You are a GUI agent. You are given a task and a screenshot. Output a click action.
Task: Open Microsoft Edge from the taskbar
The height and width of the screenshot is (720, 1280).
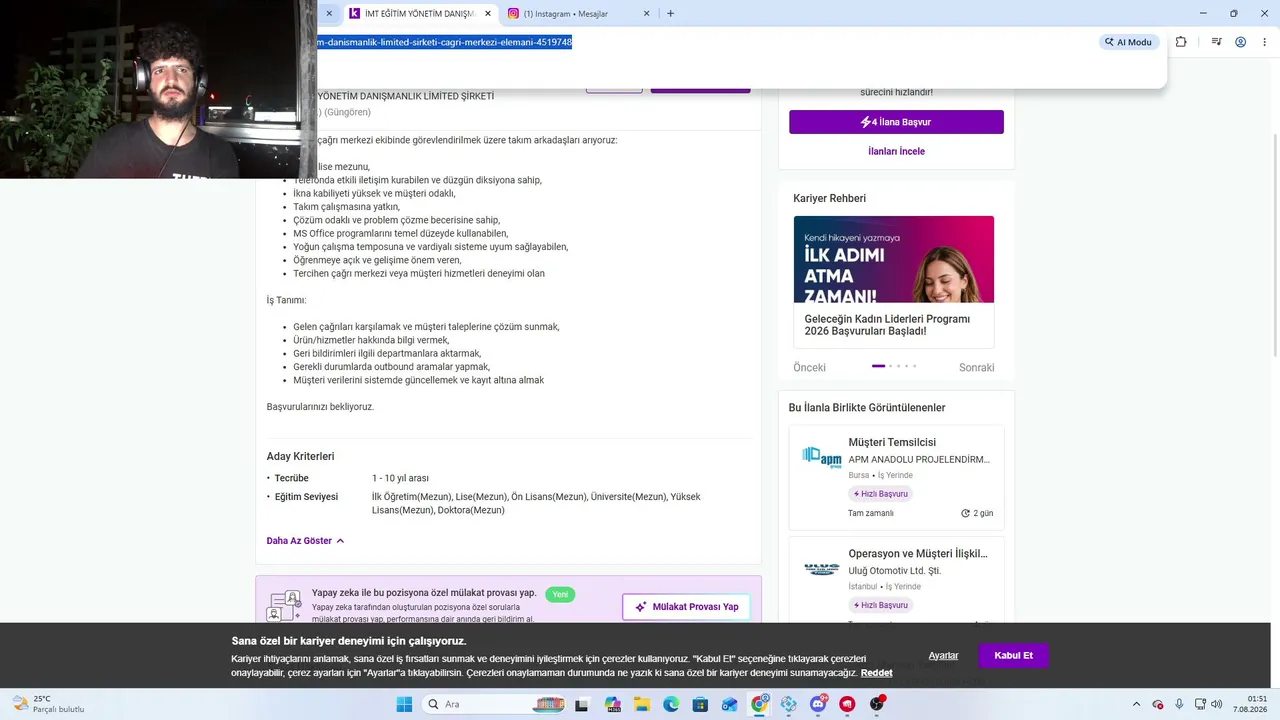click(x=671, y=704)
